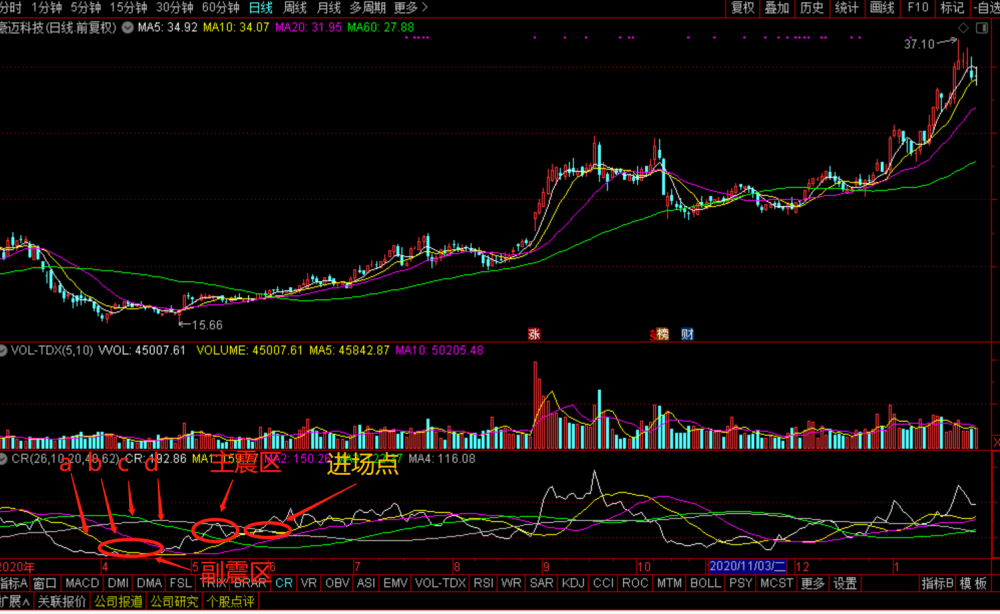The width and height of the screenshot is (1000, 614).
Task: Switch indicator to KDJ
Action: coord(573,583)
